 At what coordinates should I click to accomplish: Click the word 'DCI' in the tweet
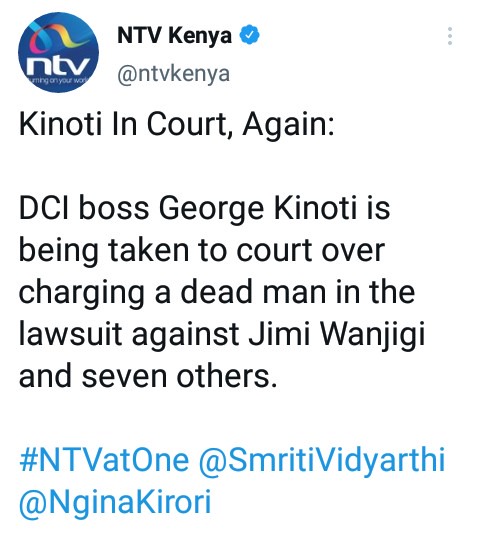pos(44,208)
